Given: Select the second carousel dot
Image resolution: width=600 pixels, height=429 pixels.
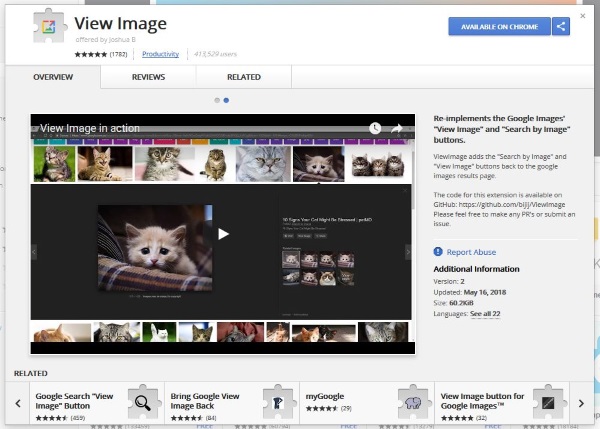Looking at the screenshot, I should coord(226,100).
